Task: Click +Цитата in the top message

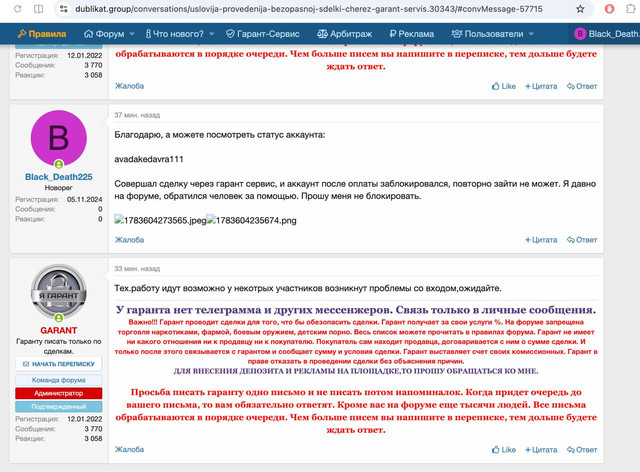Action: pos(541,86)
